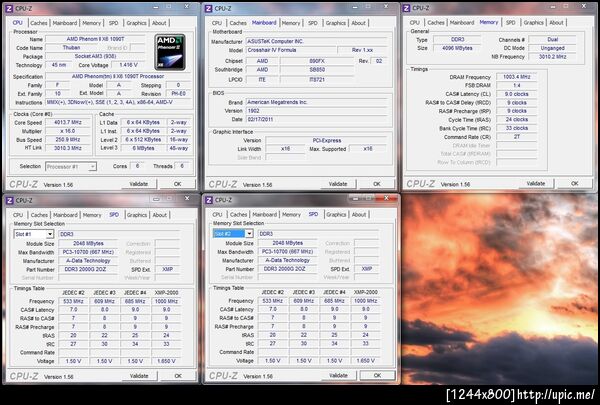600x405 pixels.
Task: Show the Graphics tab in the Slot #1 SPD window
Action: pos(137,215)
